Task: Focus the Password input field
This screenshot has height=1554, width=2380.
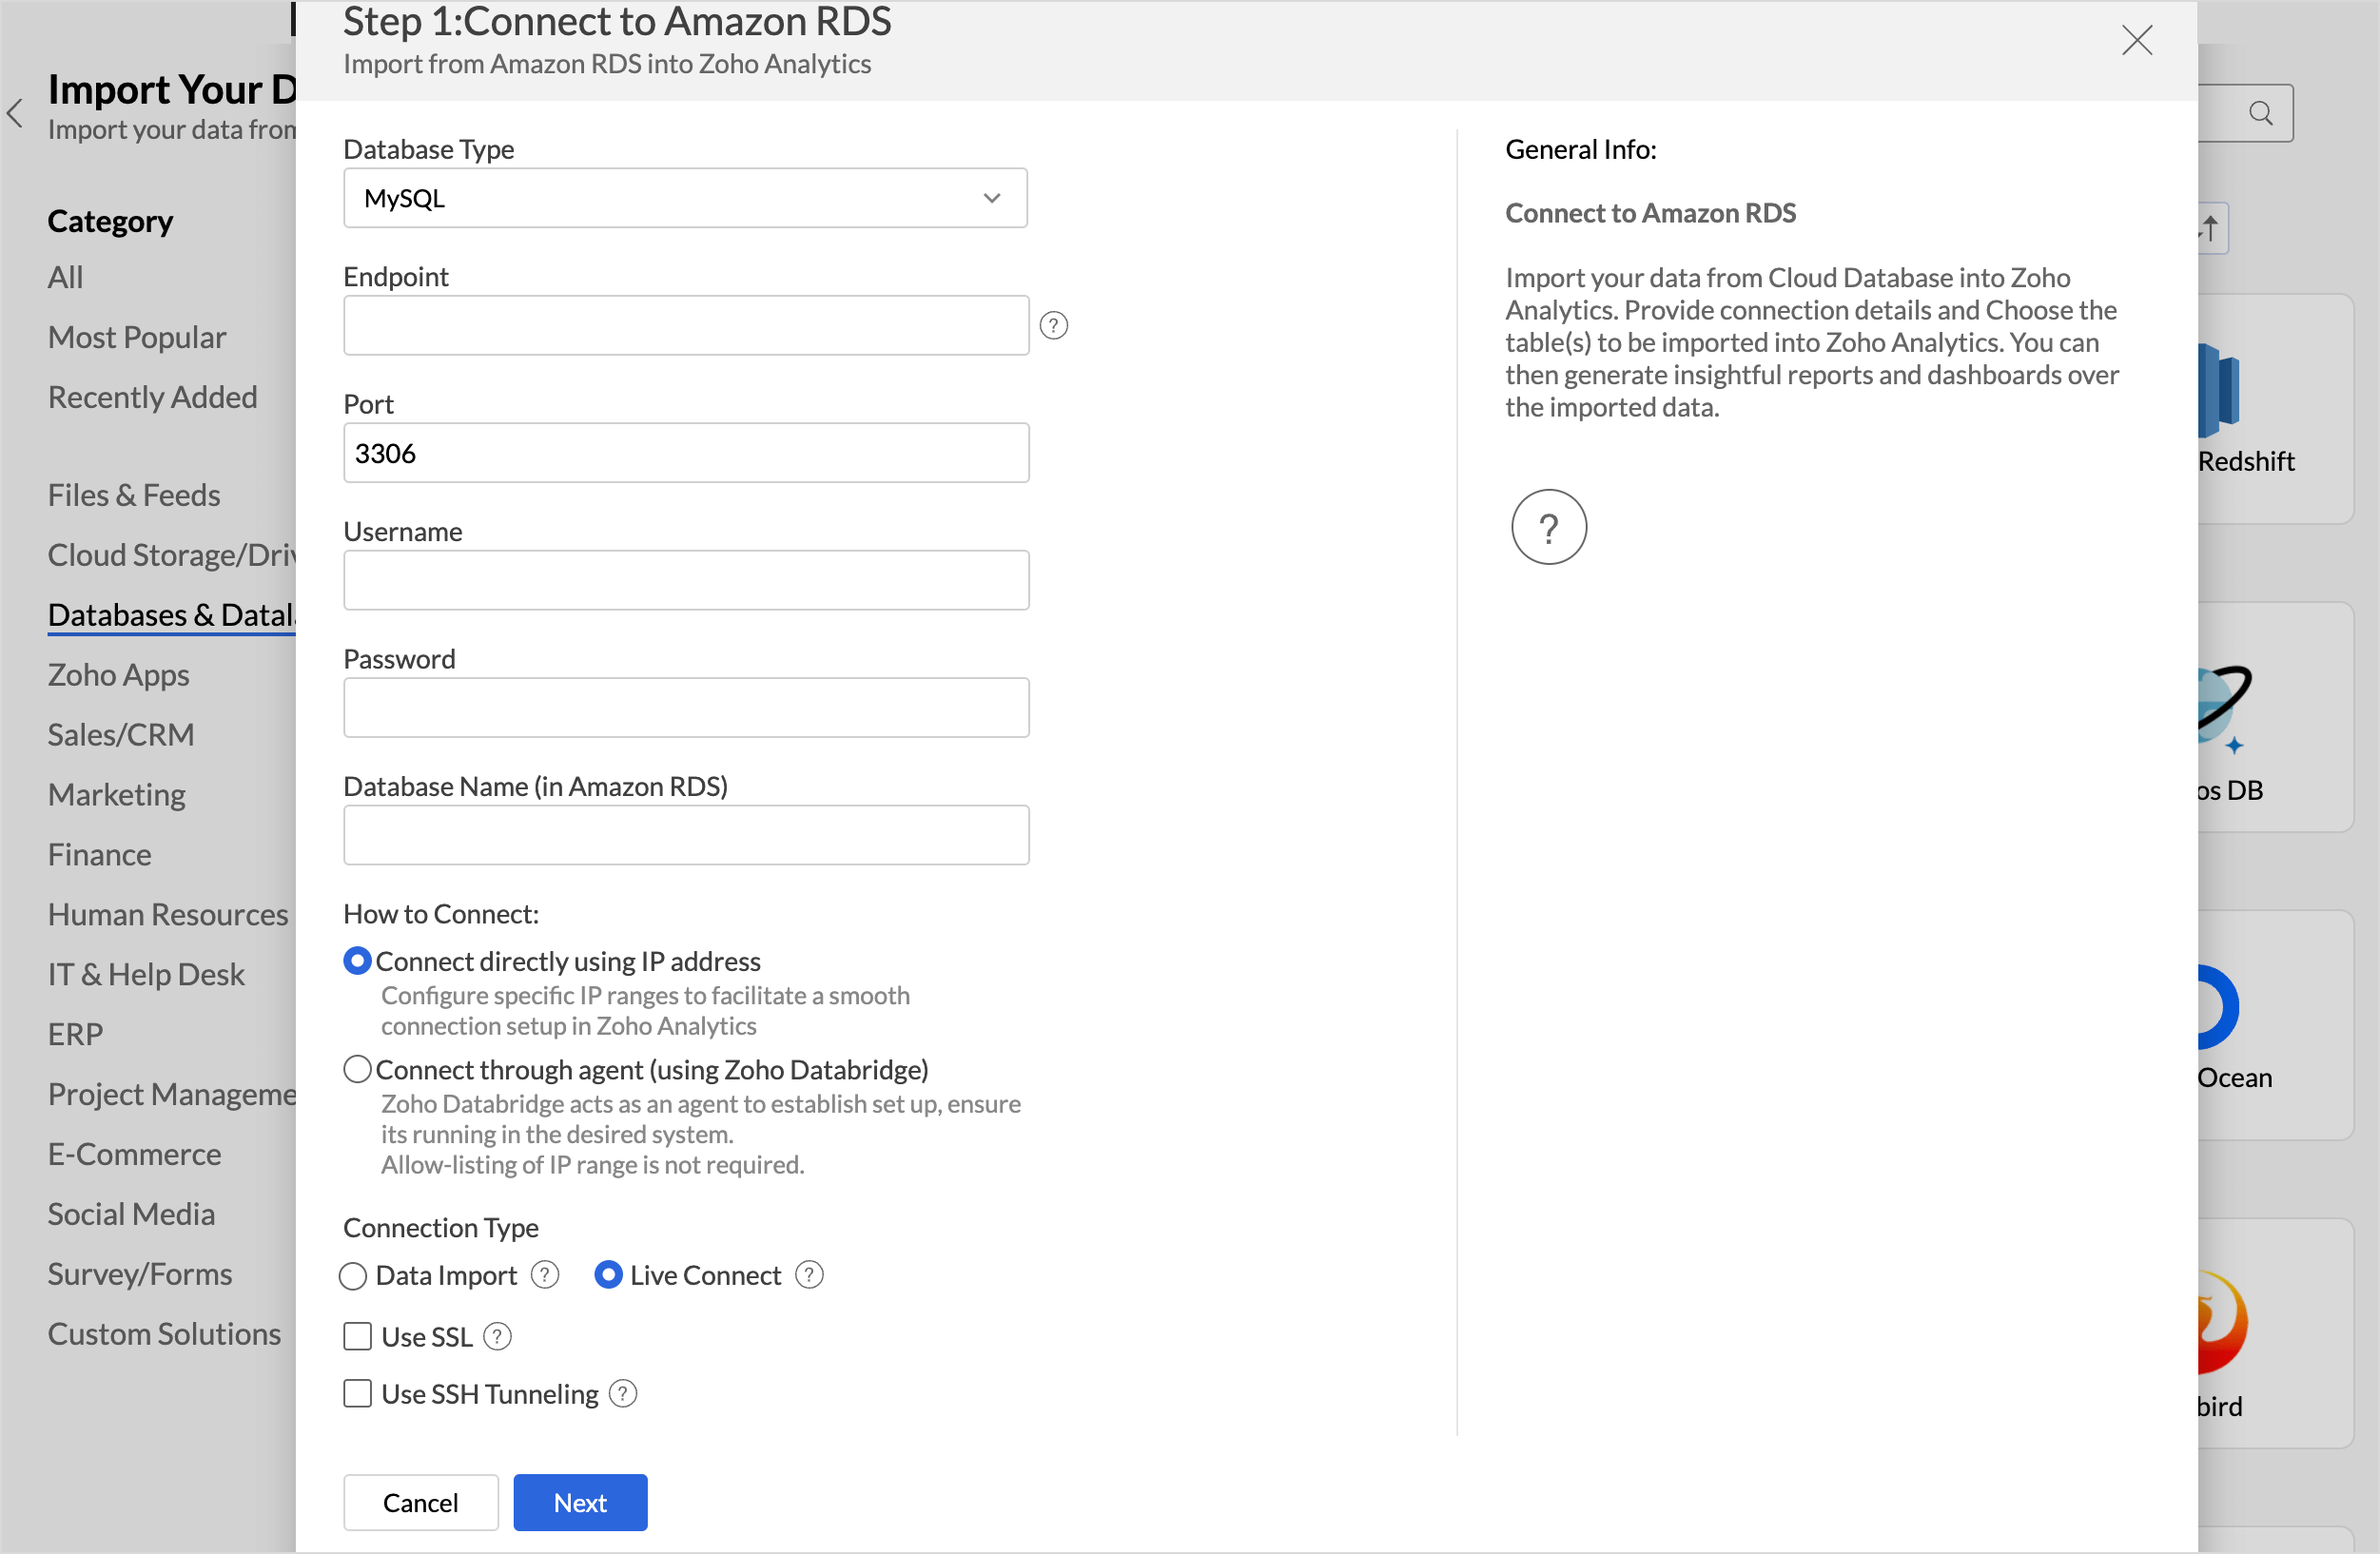Action: click(686, 708)
